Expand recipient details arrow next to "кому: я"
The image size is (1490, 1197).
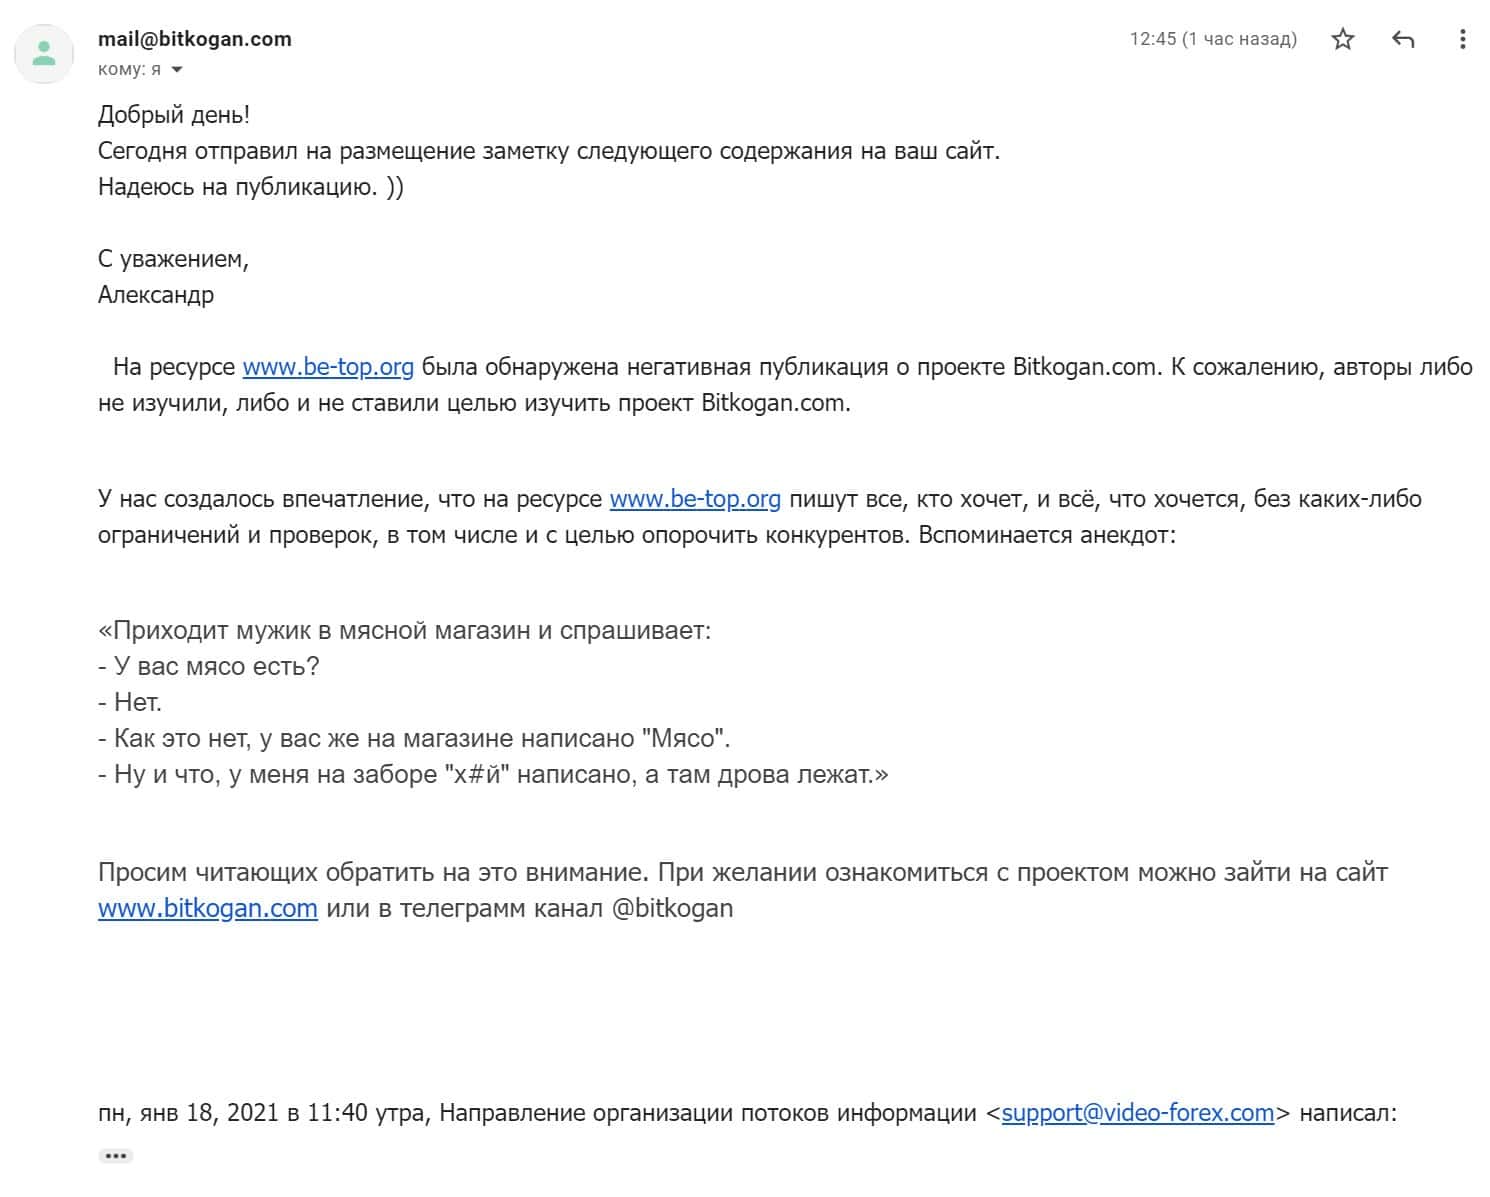177,70
